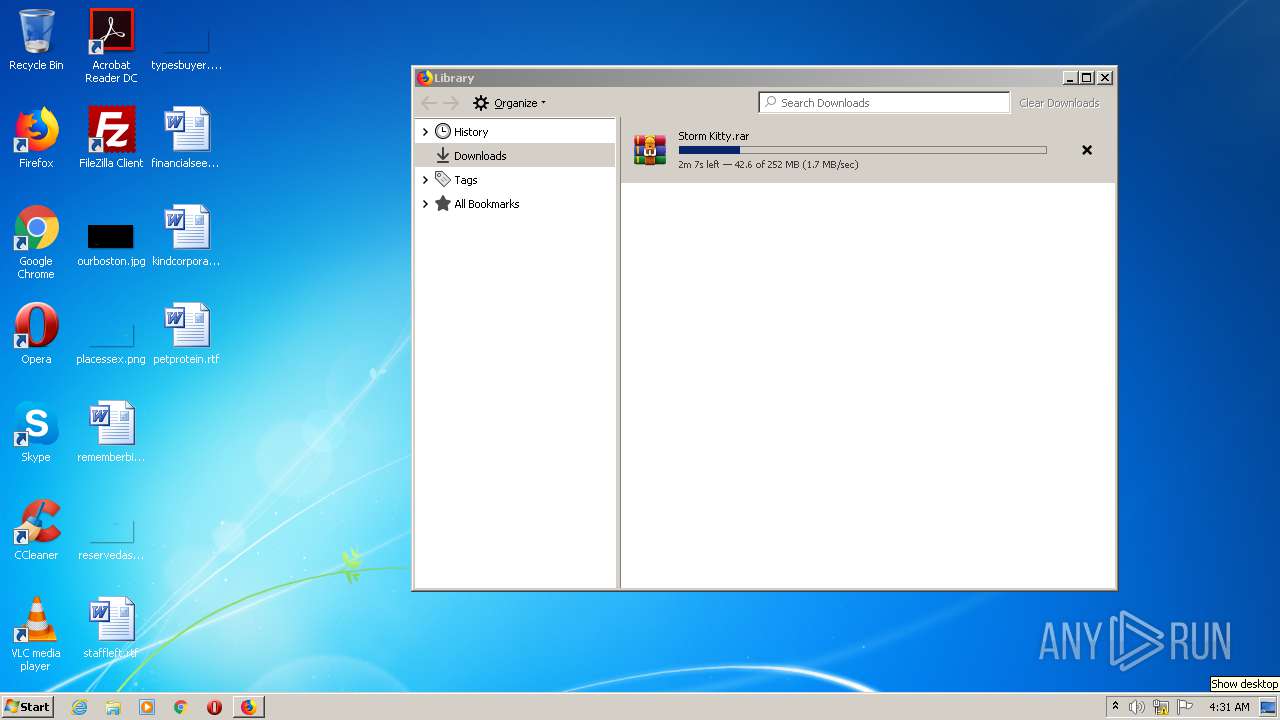Click the Show desktop button
The width and height of the screenshot is (1280, 720).
pos(1270,707)
